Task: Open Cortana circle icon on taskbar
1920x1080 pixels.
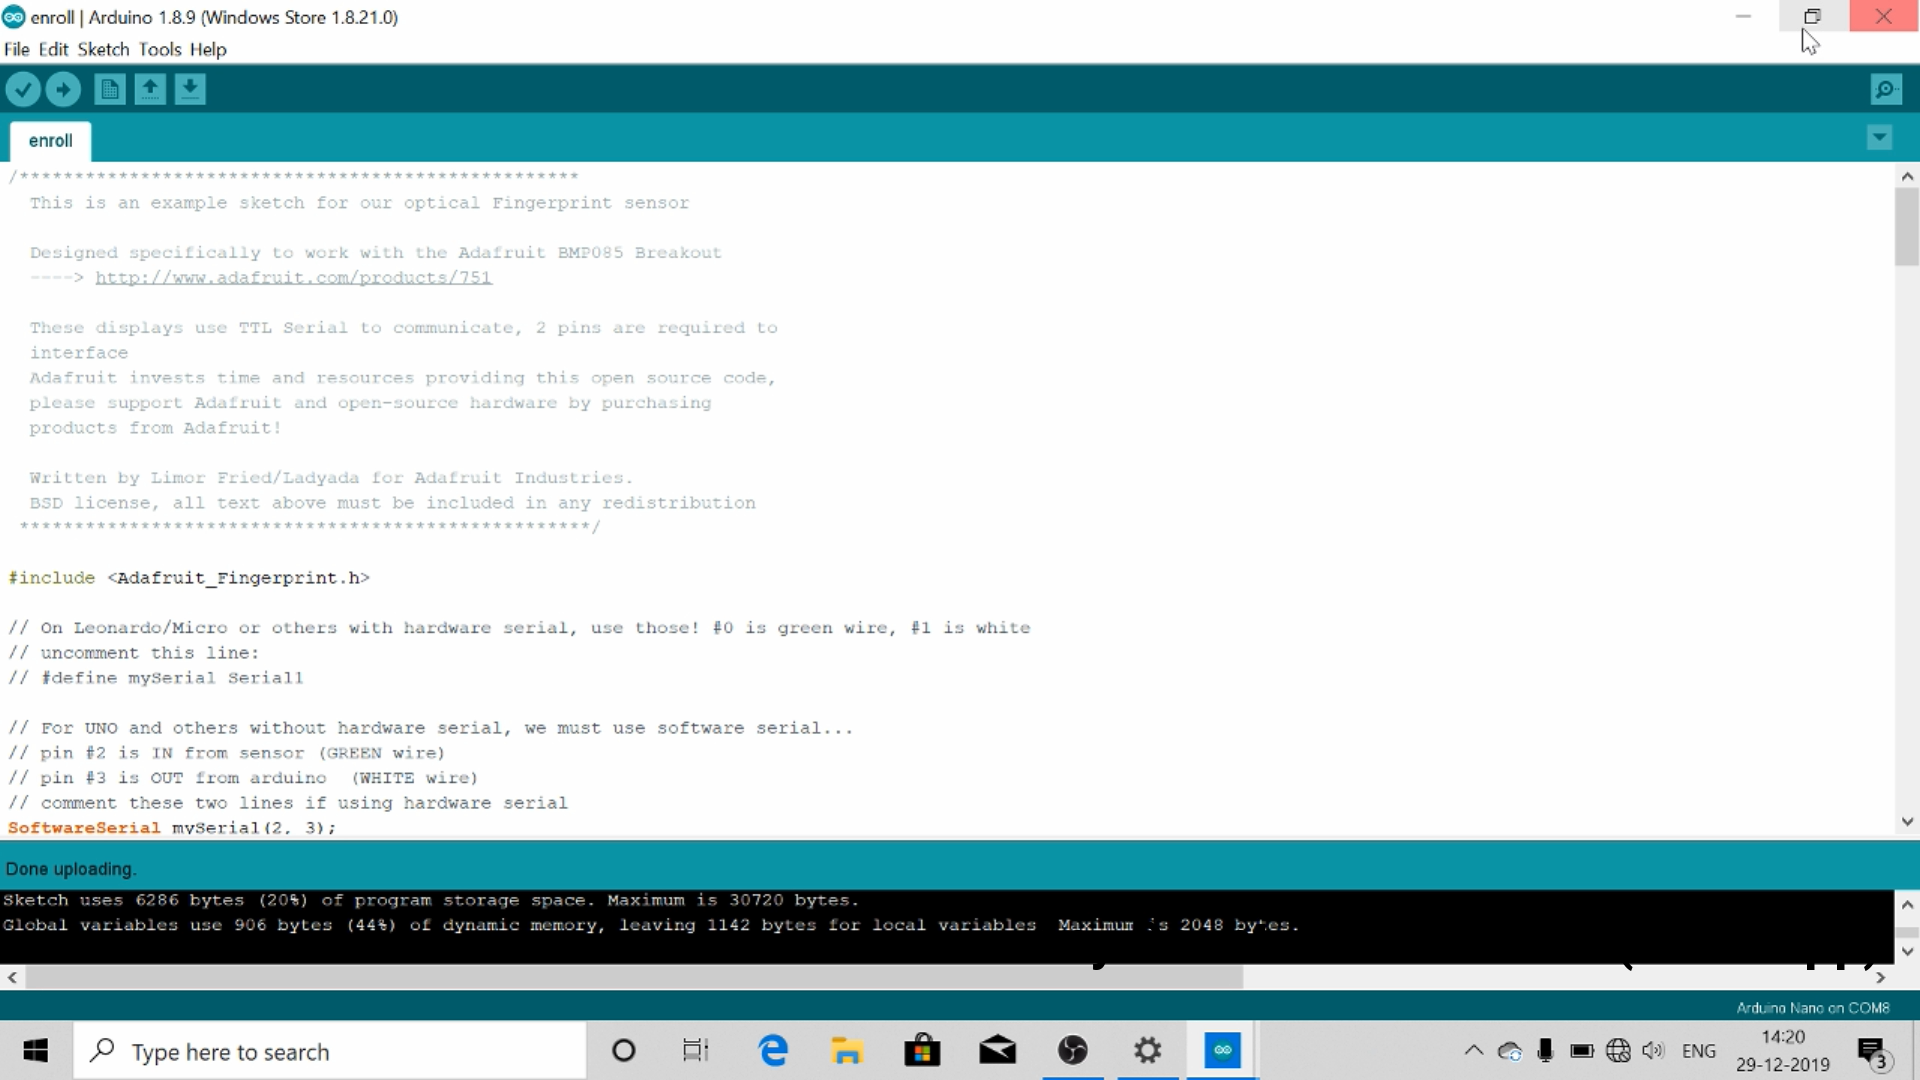Action: click(x=623, y=1051)
